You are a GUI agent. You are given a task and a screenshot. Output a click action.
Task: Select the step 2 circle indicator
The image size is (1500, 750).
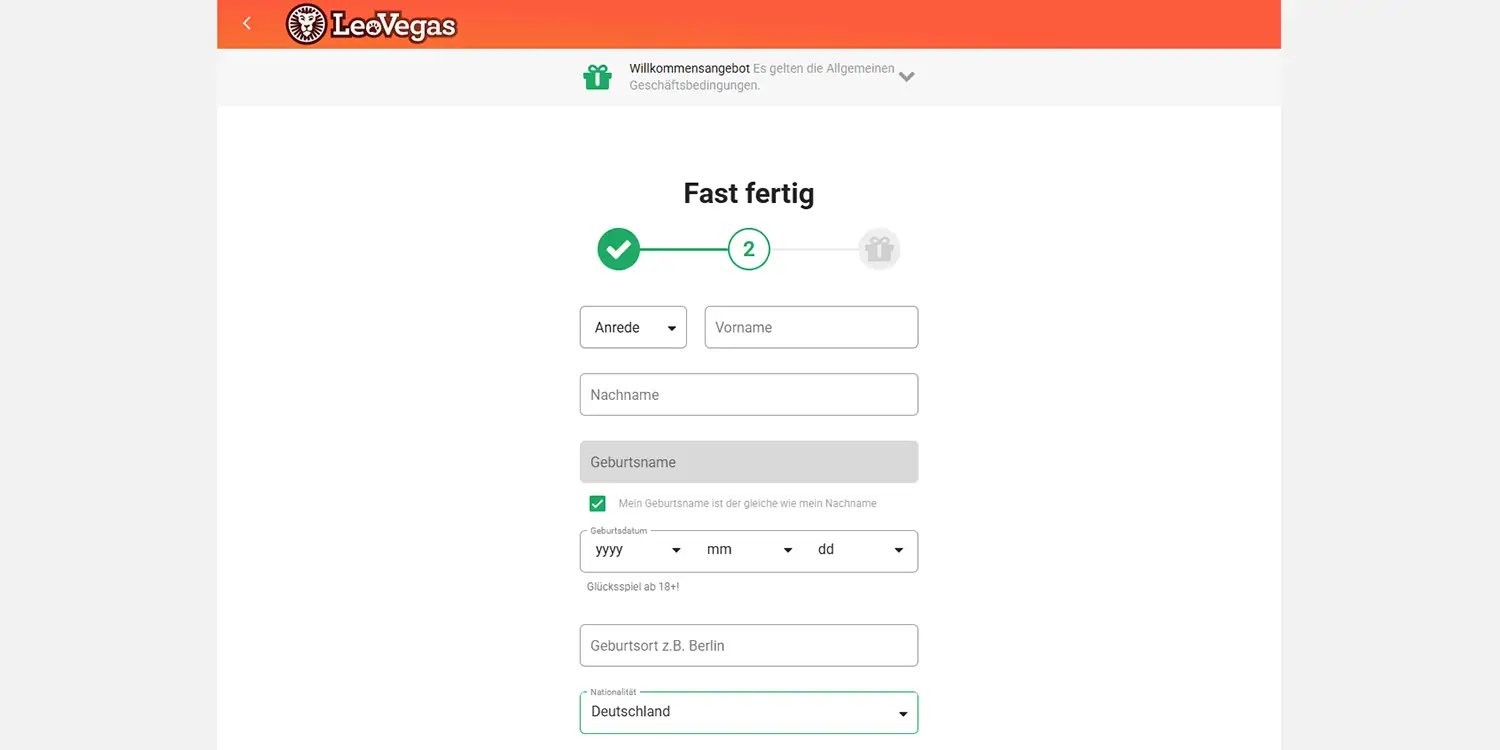coord(749,249)
